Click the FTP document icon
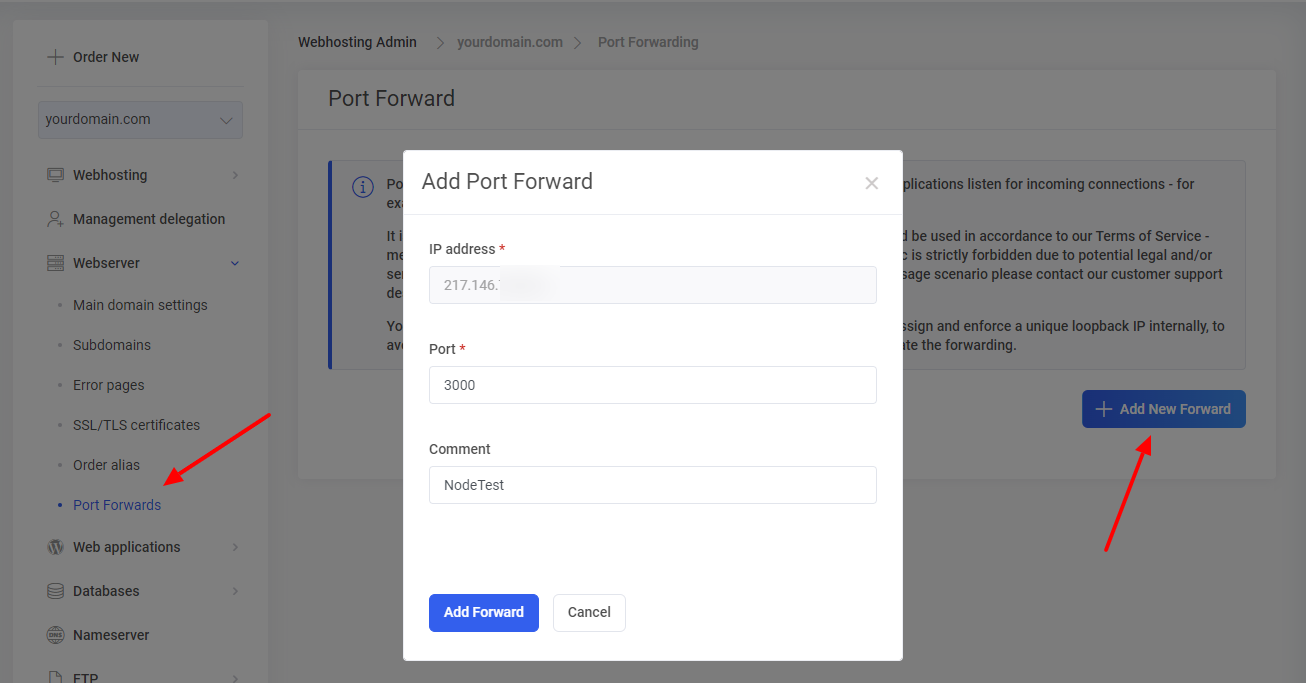 (54, 677)
